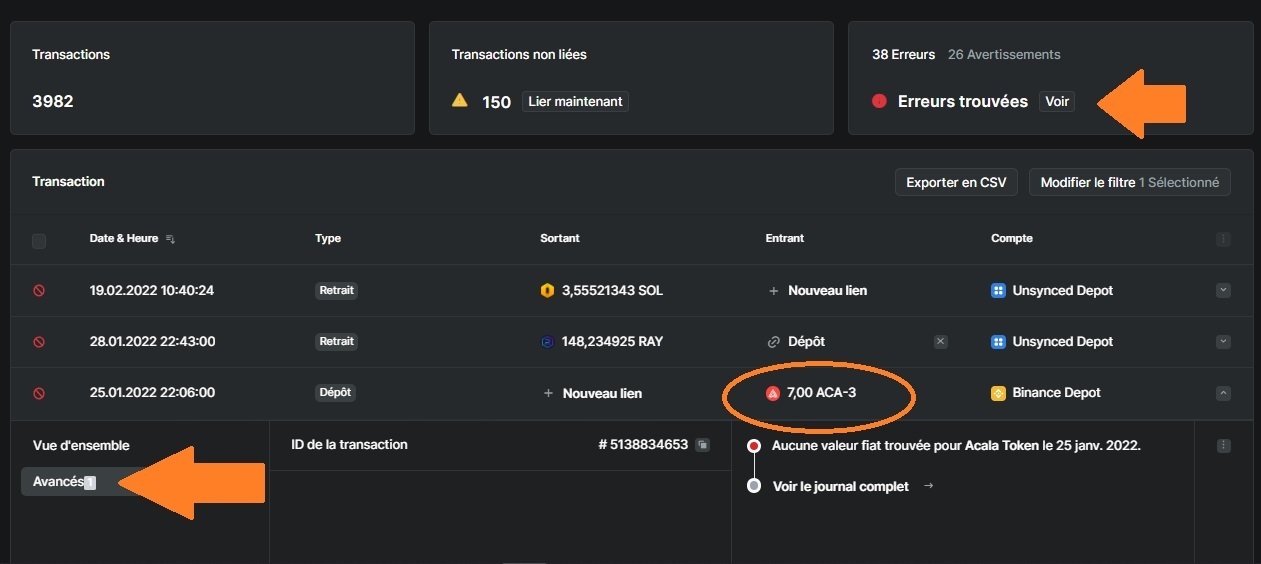This screenshot has width=1261, height=564.
Task: Remove the Dépôt link with the X
Action: (940, 342)
